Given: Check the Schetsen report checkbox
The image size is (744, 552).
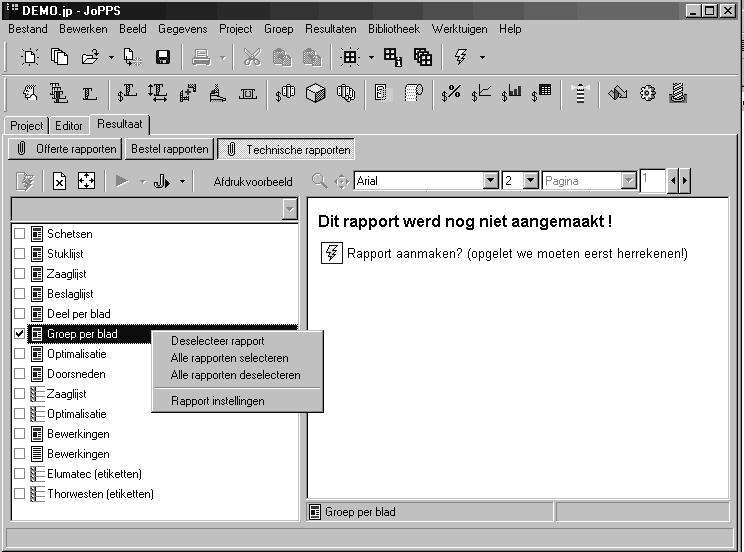Looking at the screenshot, I should tap(19, 234).
